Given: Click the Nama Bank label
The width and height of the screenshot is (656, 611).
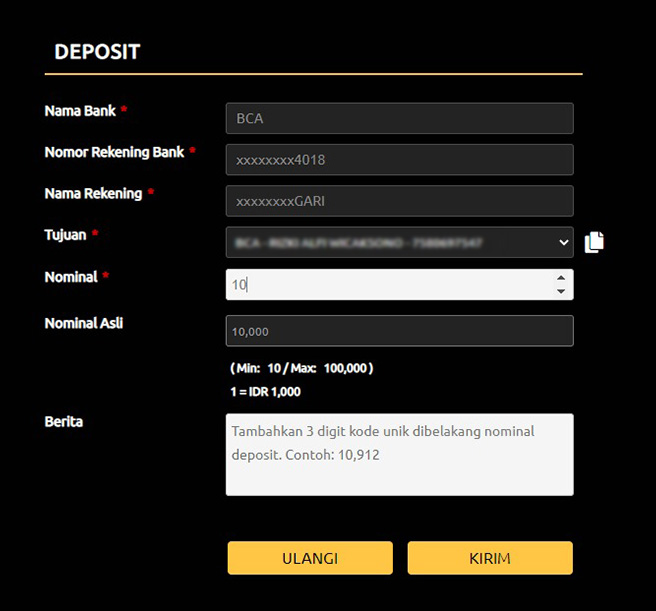Looking at the screenshot, I should [80, 111].
